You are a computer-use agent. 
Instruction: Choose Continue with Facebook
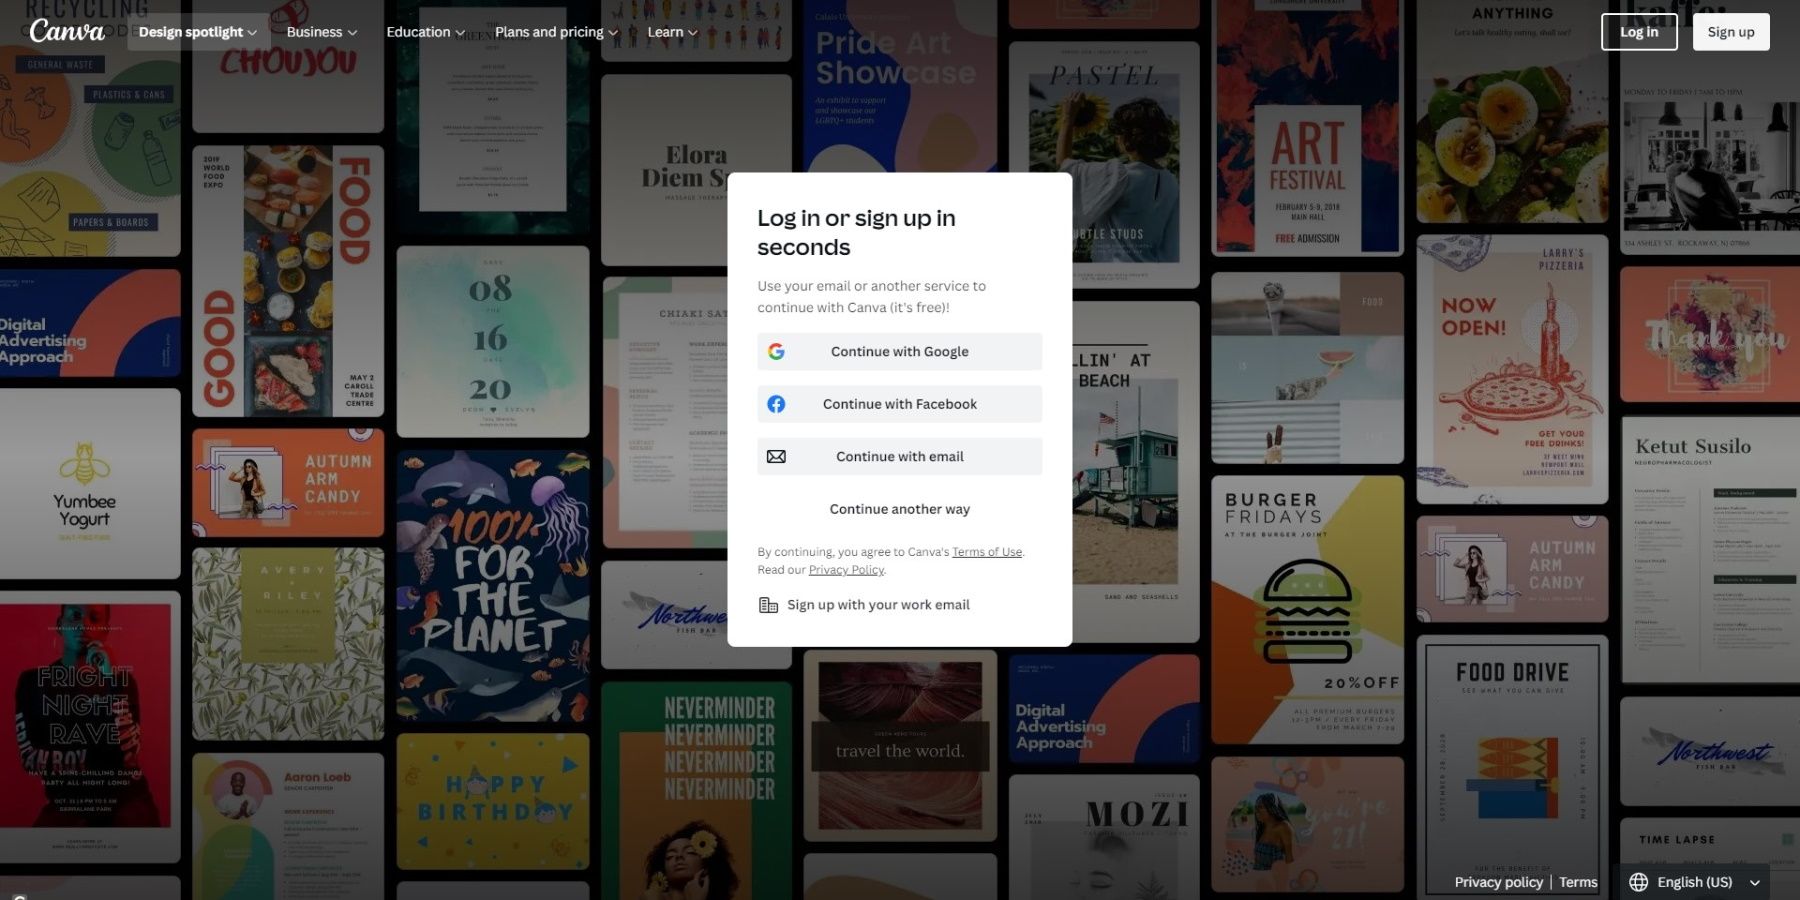point(900,404)
